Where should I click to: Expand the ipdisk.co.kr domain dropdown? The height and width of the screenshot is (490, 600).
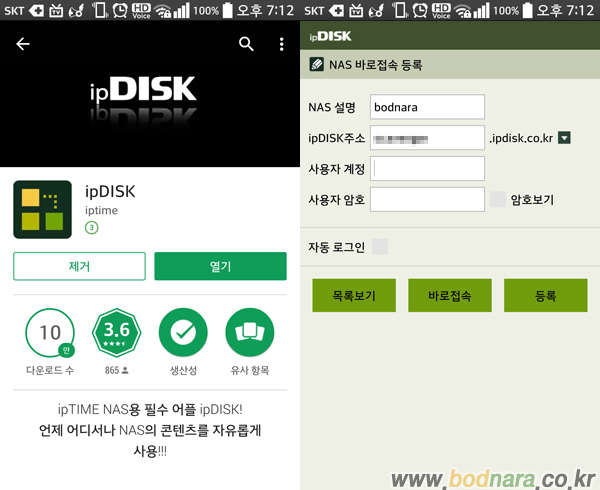click(564, 137)
